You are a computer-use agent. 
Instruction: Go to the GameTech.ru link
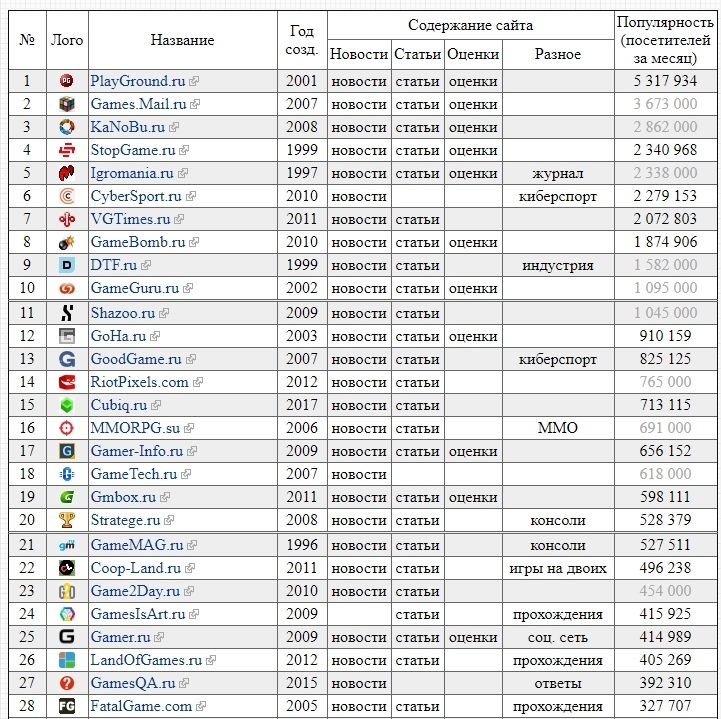[x=133, y=474]
